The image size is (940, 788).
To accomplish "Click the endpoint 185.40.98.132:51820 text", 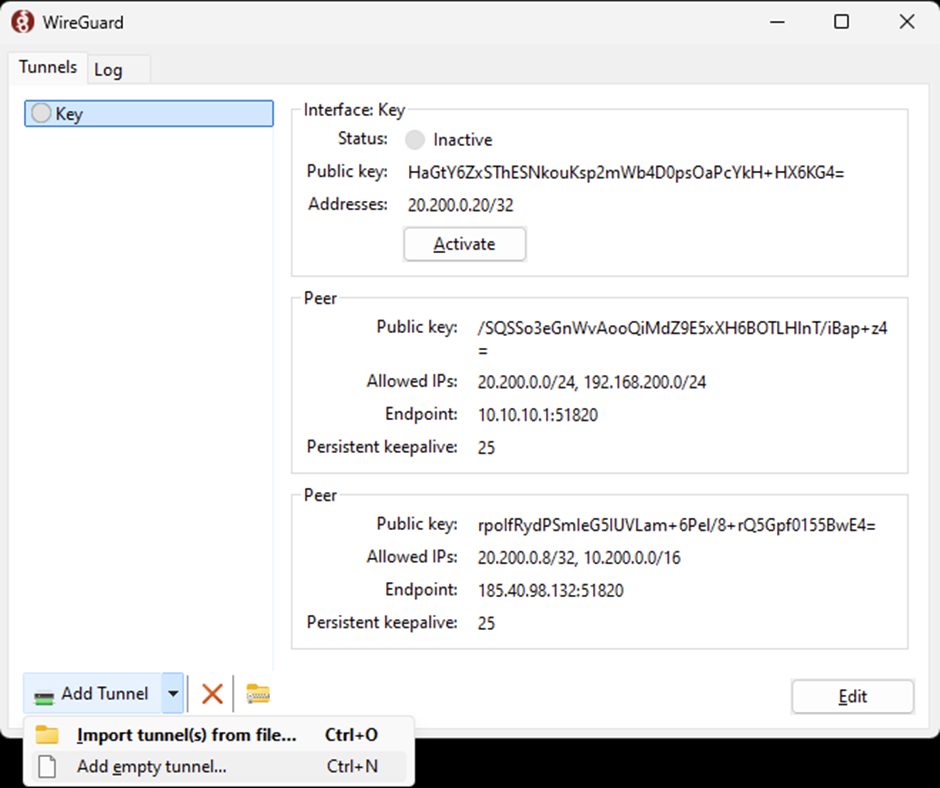I will pyautogui.click(x=550, y=590).
